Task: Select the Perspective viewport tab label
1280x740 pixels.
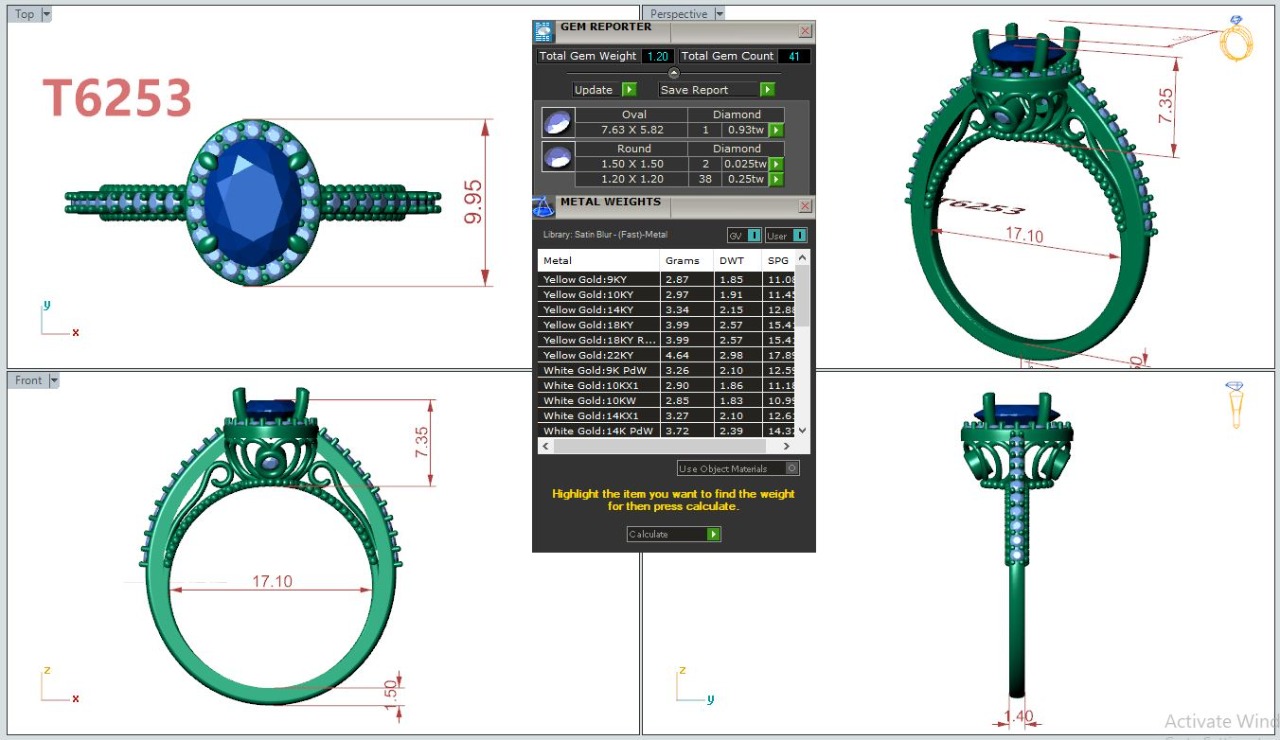Action: point(678,14)
